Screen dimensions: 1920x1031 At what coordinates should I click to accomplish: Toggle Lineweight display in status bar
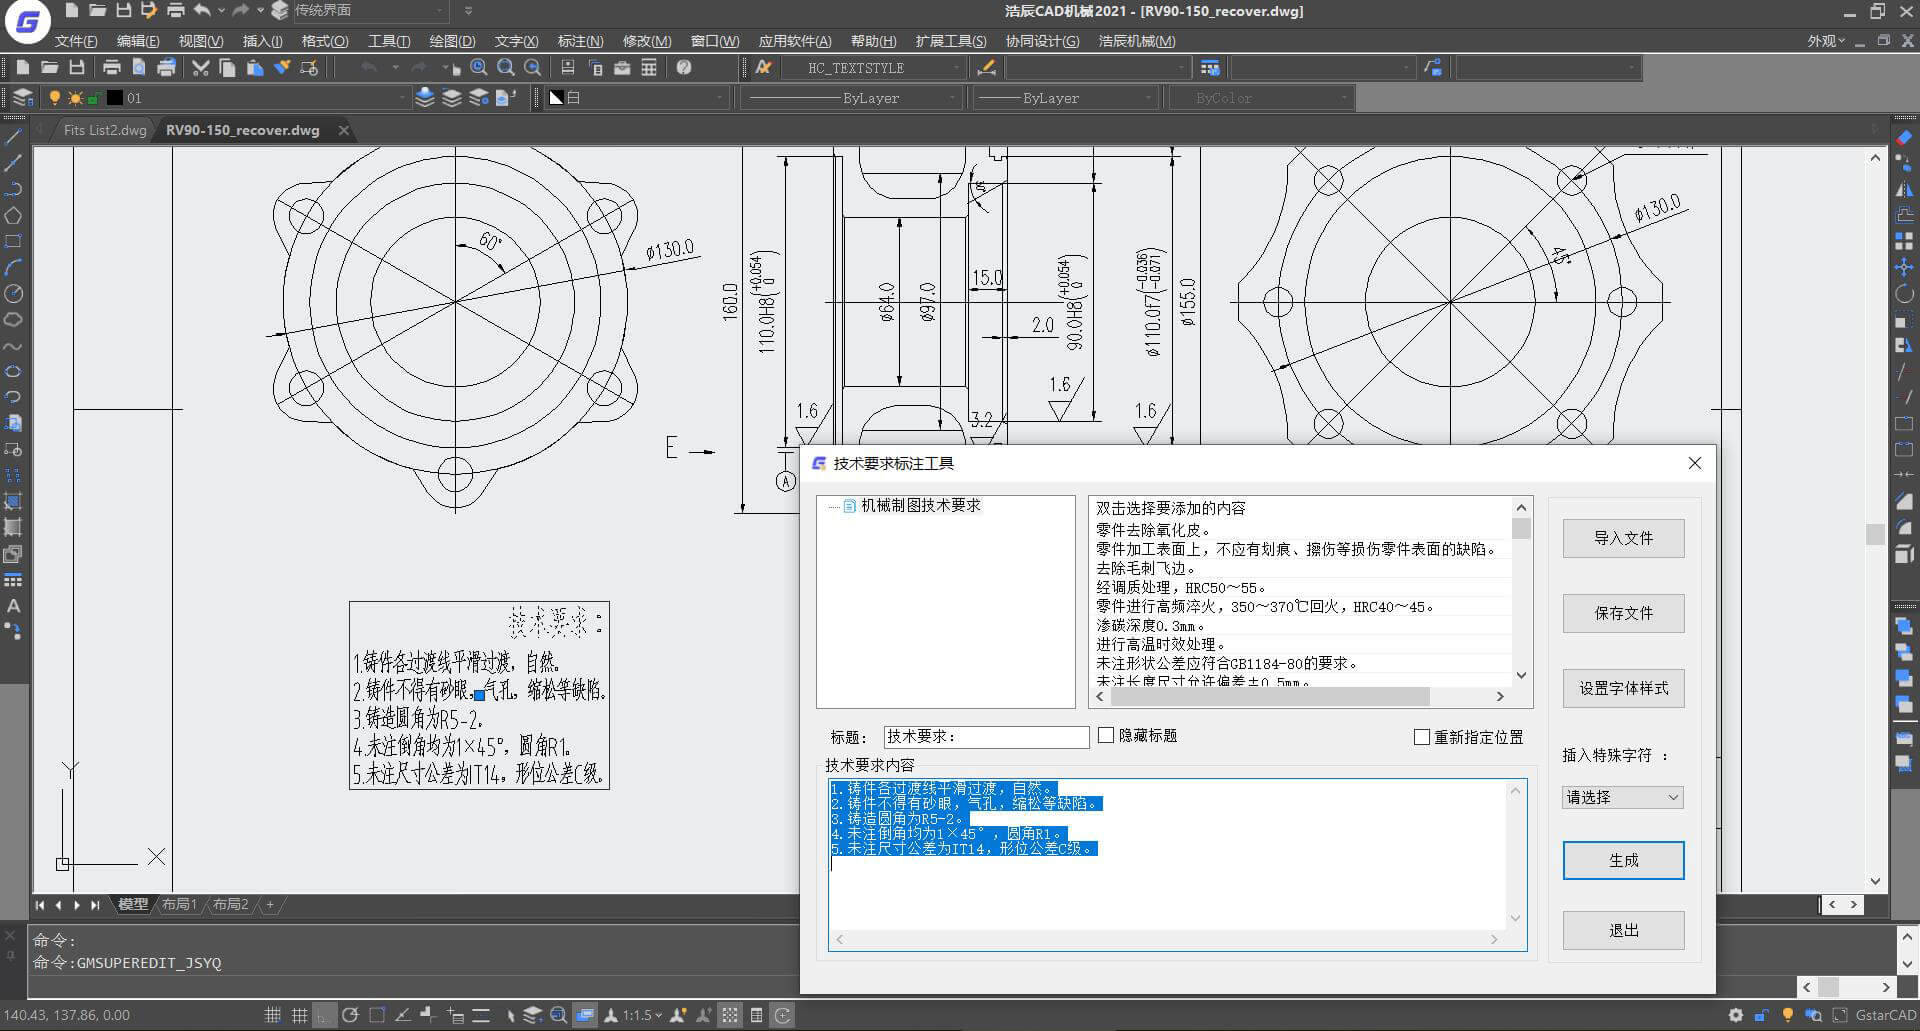481,1015
